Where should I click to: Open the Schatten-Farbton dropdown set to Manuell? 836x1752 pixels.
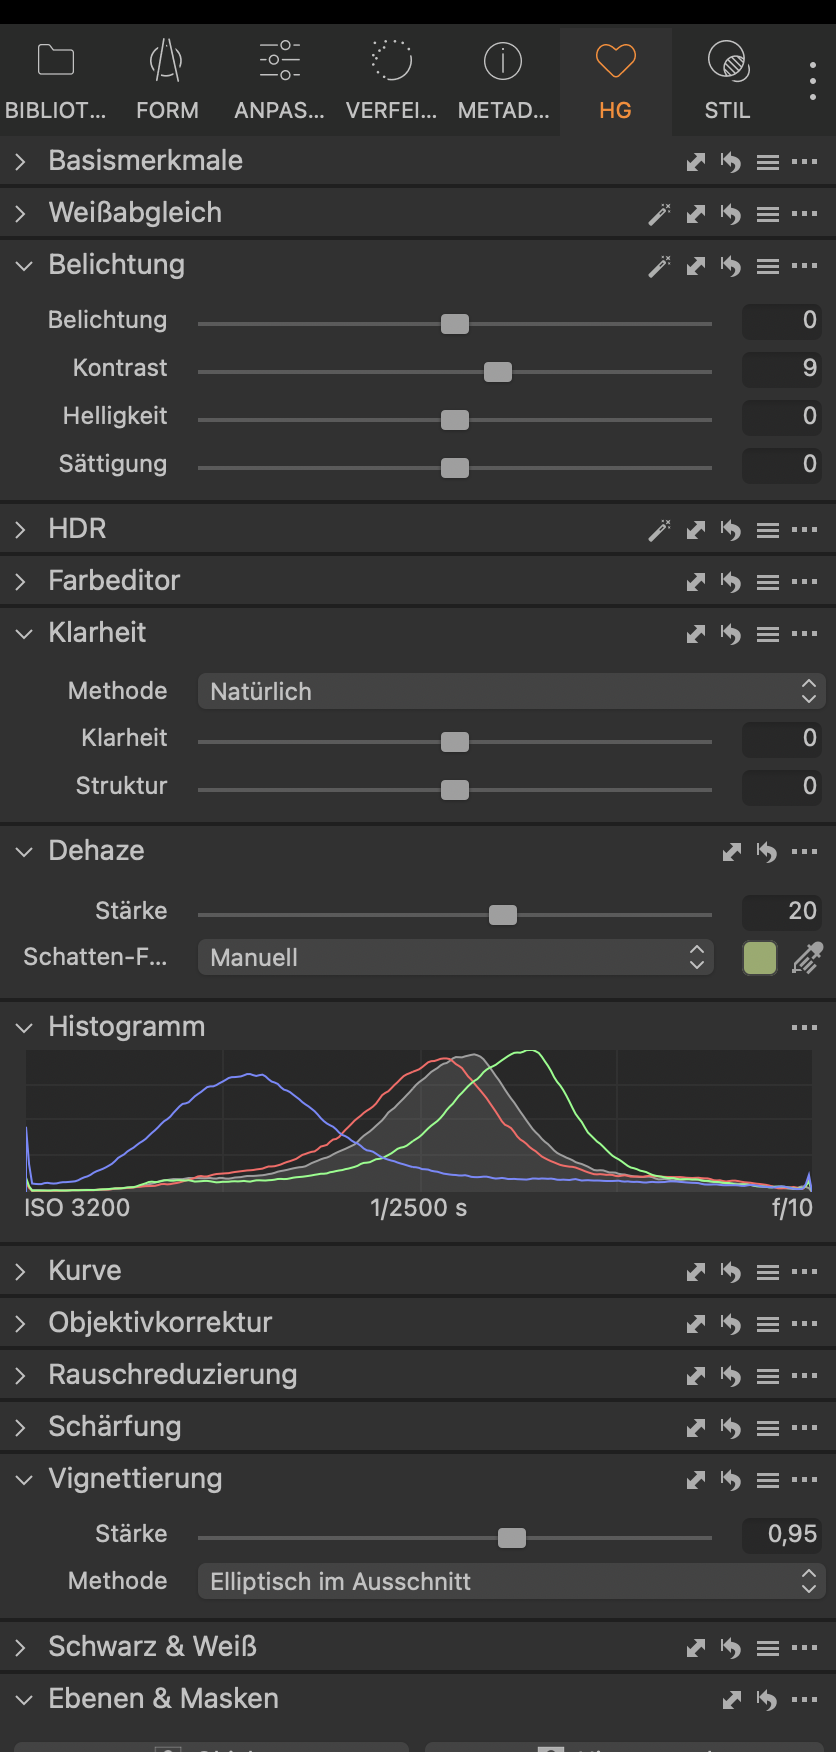click(455, 957)
